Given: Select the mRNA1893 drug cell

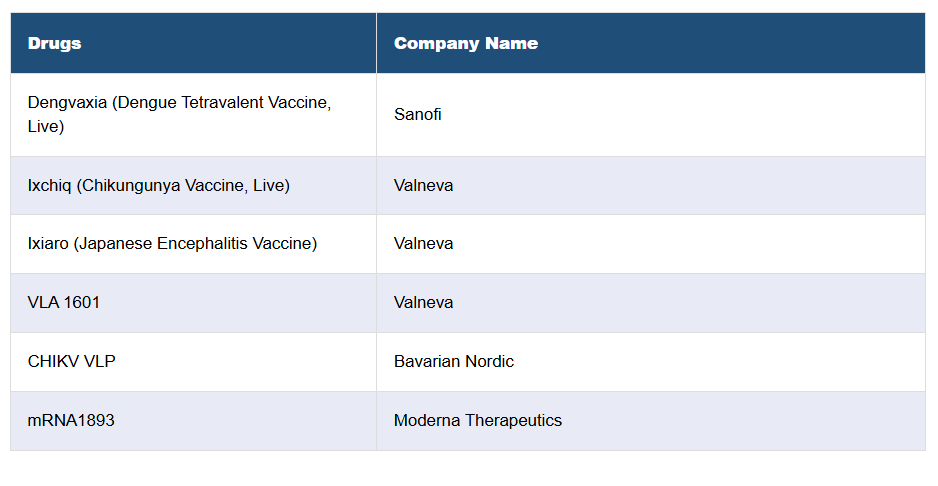Looking at the screenshot, I should 71,420.
